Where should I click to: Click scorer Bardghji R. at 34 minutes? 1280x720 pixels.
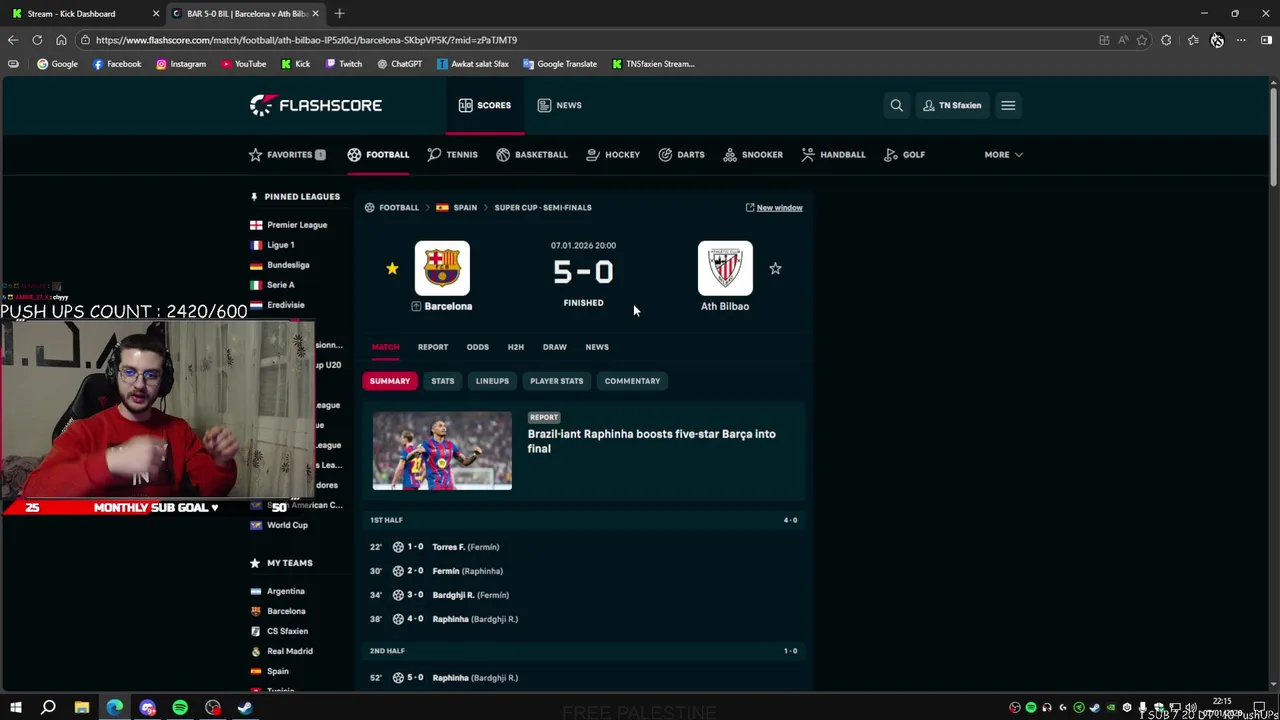[x=453, y=595]
